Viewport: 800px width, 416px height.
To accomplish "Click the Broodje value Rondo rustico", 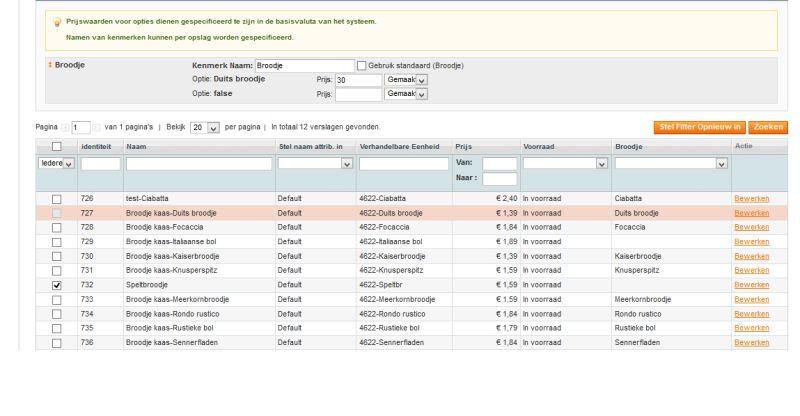I will point(638,314).
